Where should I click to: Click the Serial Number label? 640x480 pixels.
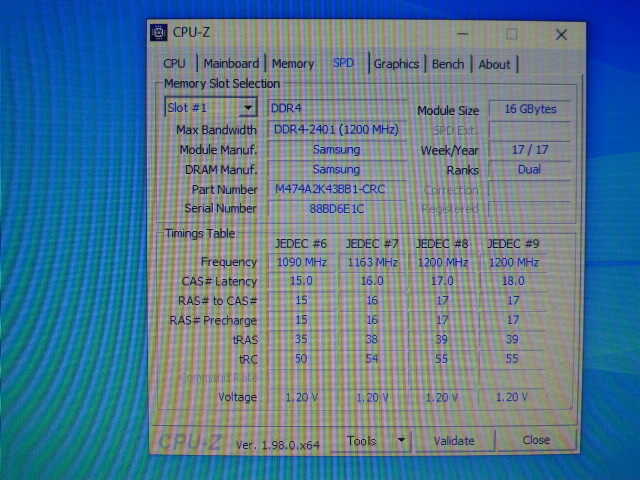click(x=220, y=209)
